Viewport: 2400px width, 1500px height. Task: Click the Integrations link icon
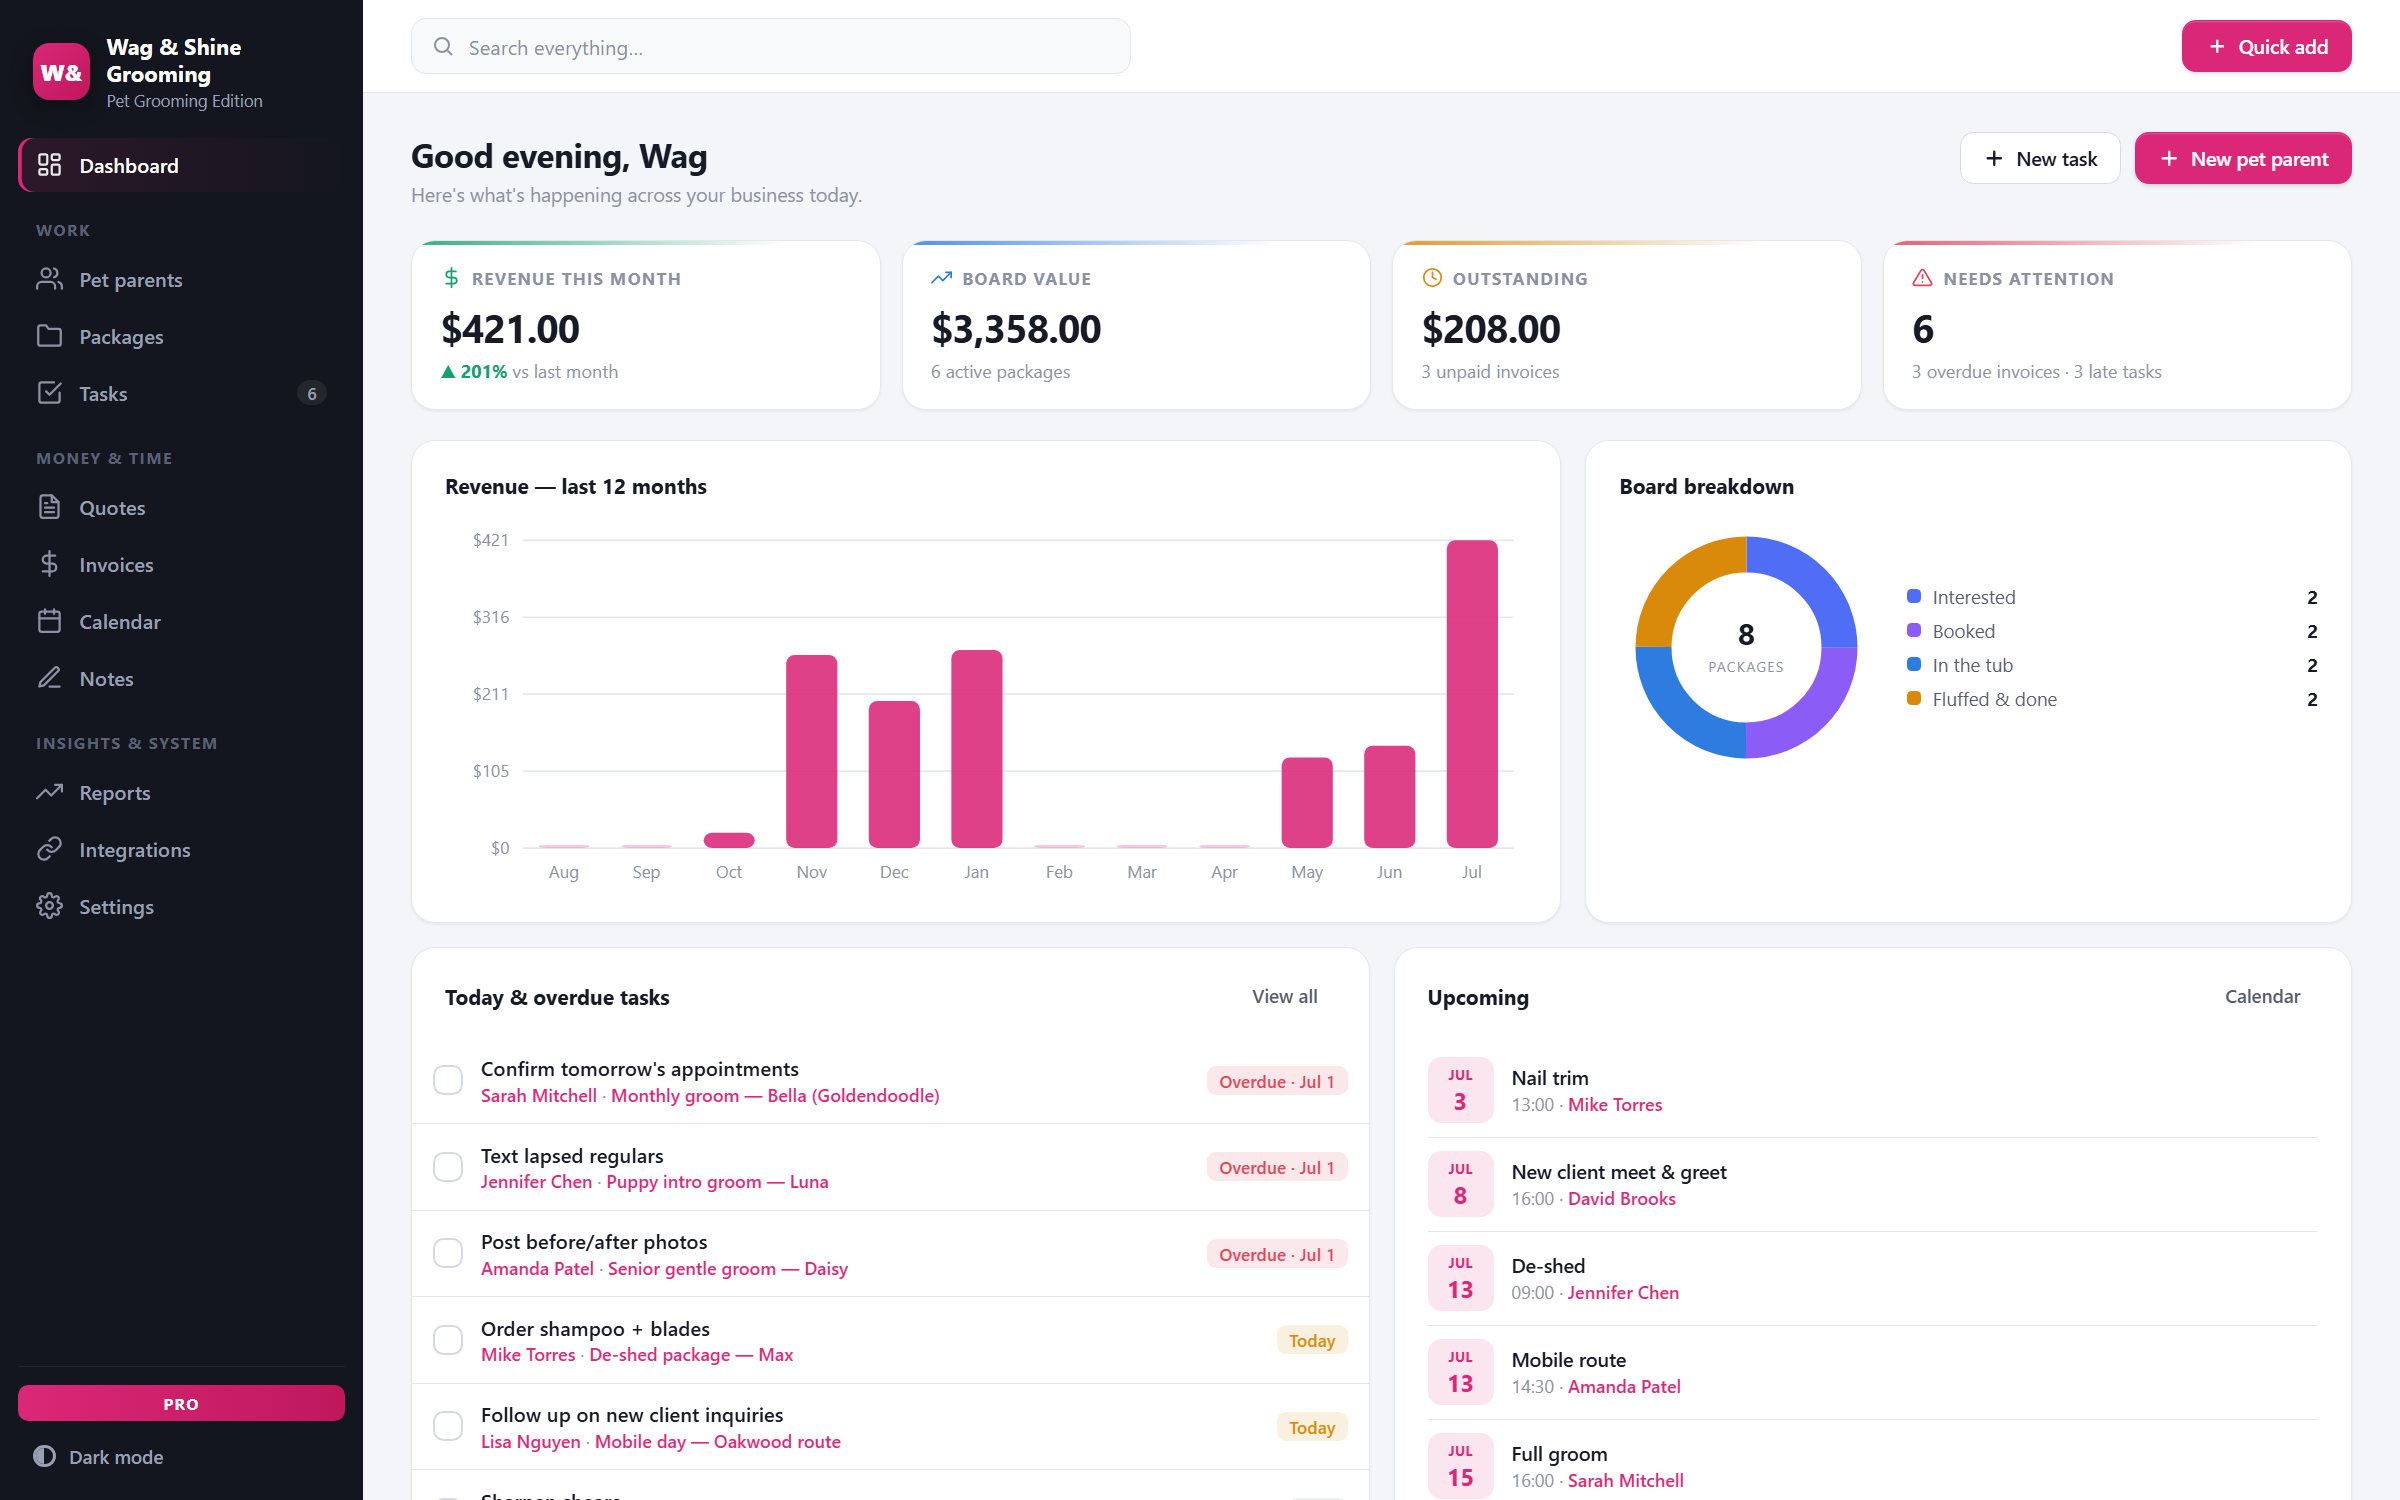click(x=49, y=849)
